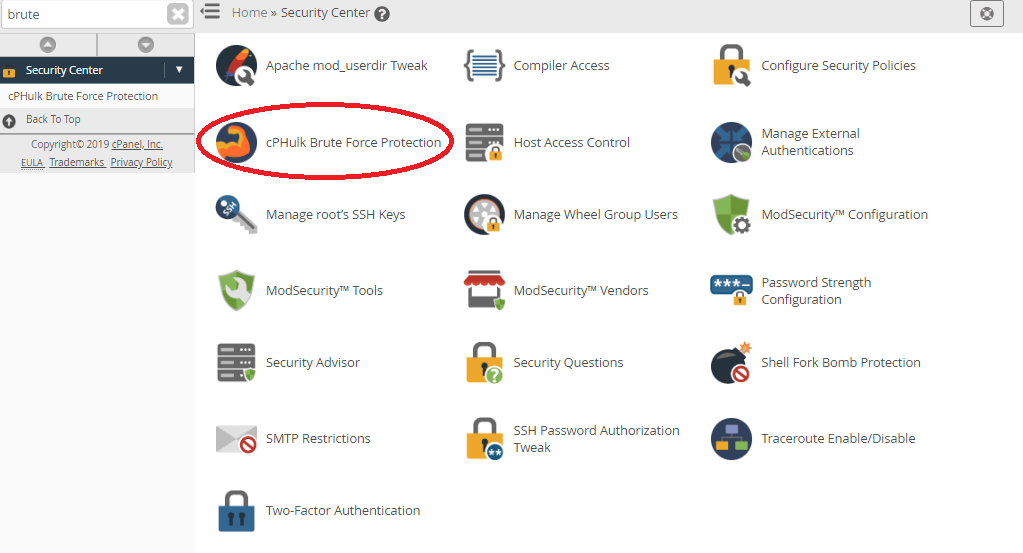Click Shell Fork Bomb Protection bomb icon

tap(731, 363)
